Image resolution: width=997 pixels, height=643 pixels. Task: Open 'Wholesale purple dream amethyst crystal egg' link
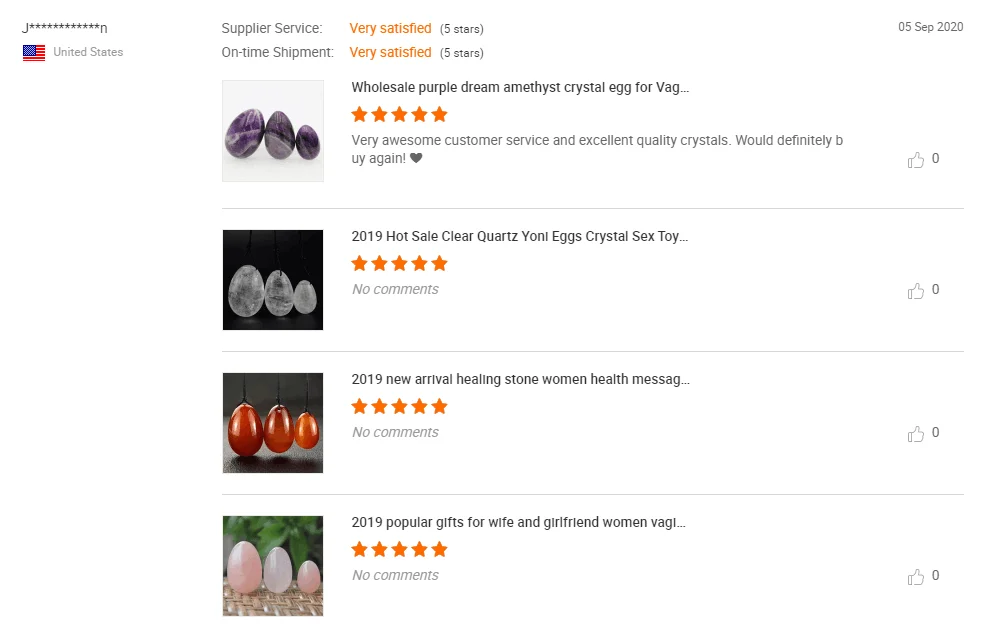(x=520, y=87)
